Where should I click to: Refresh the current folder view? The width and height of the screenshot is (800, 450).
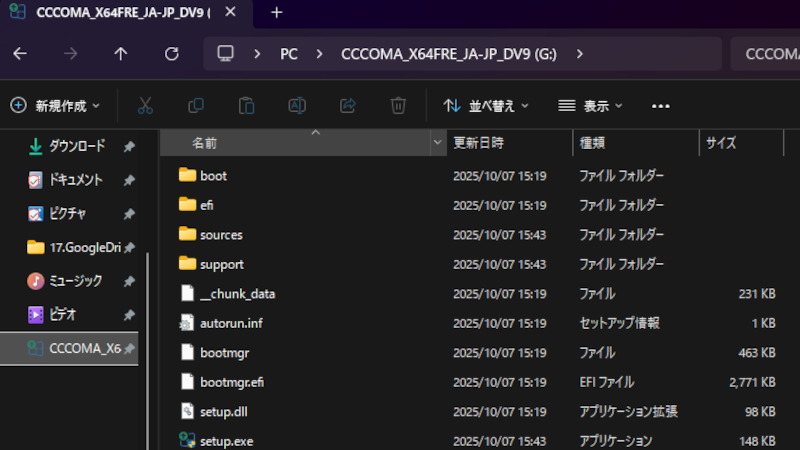(x=171, y=54)
